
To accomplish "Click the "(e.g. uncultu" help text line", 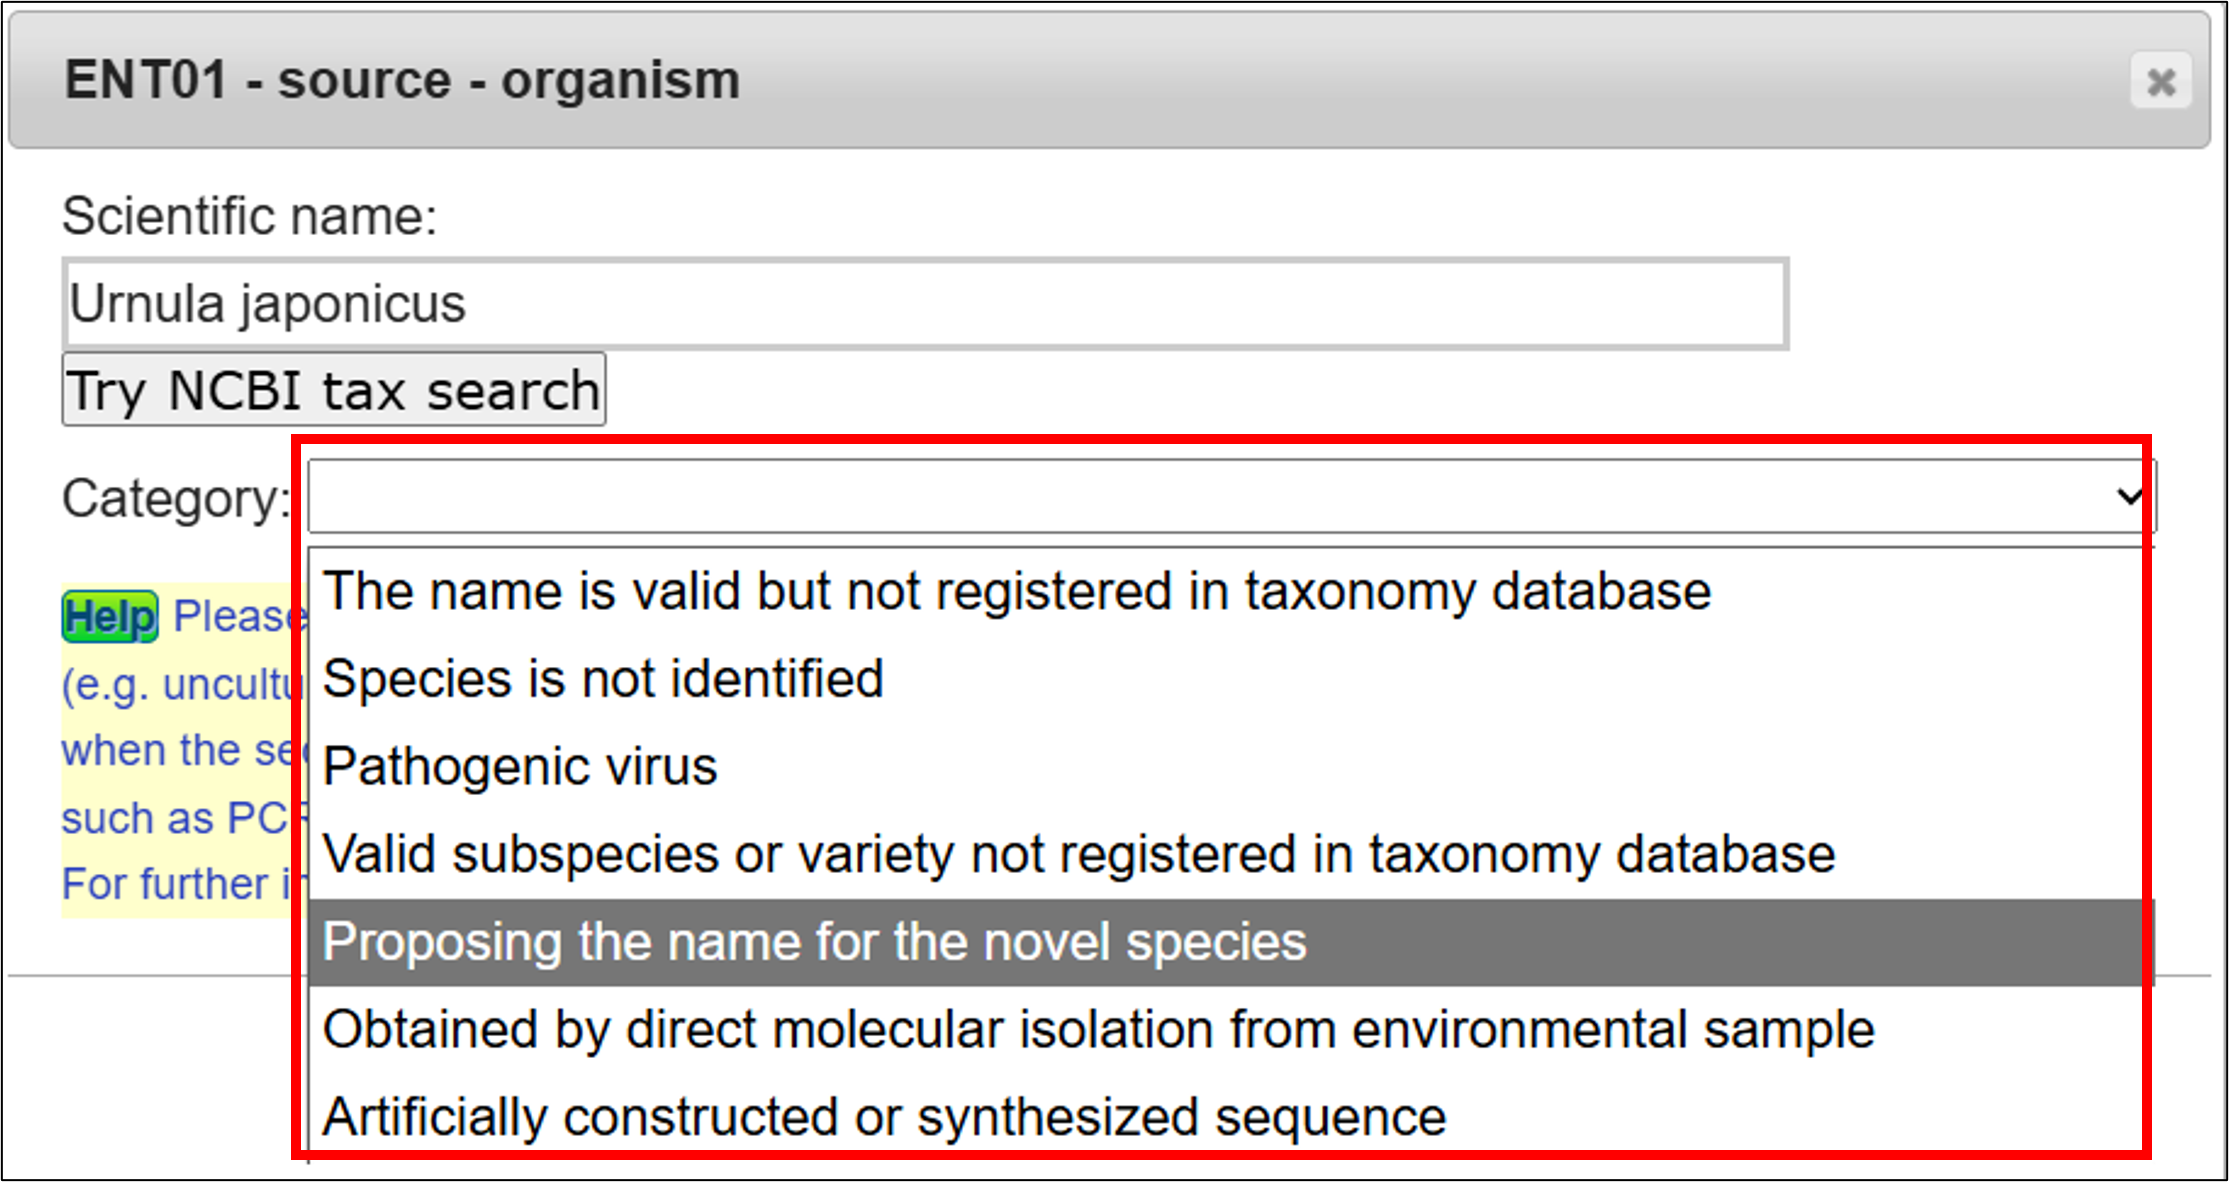I will (x=180, y=685).
